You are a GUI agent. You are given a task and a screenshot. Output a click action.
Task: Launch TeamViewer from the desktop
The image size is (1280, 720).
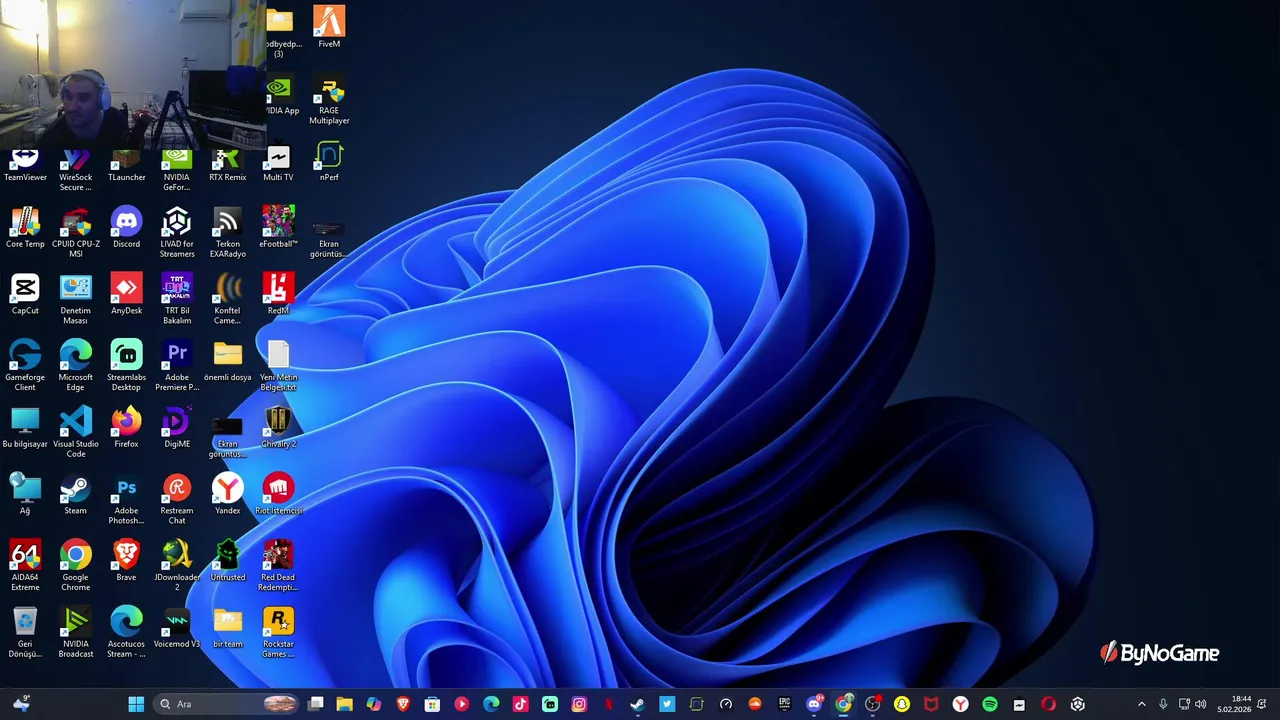(x=25, y=166)
